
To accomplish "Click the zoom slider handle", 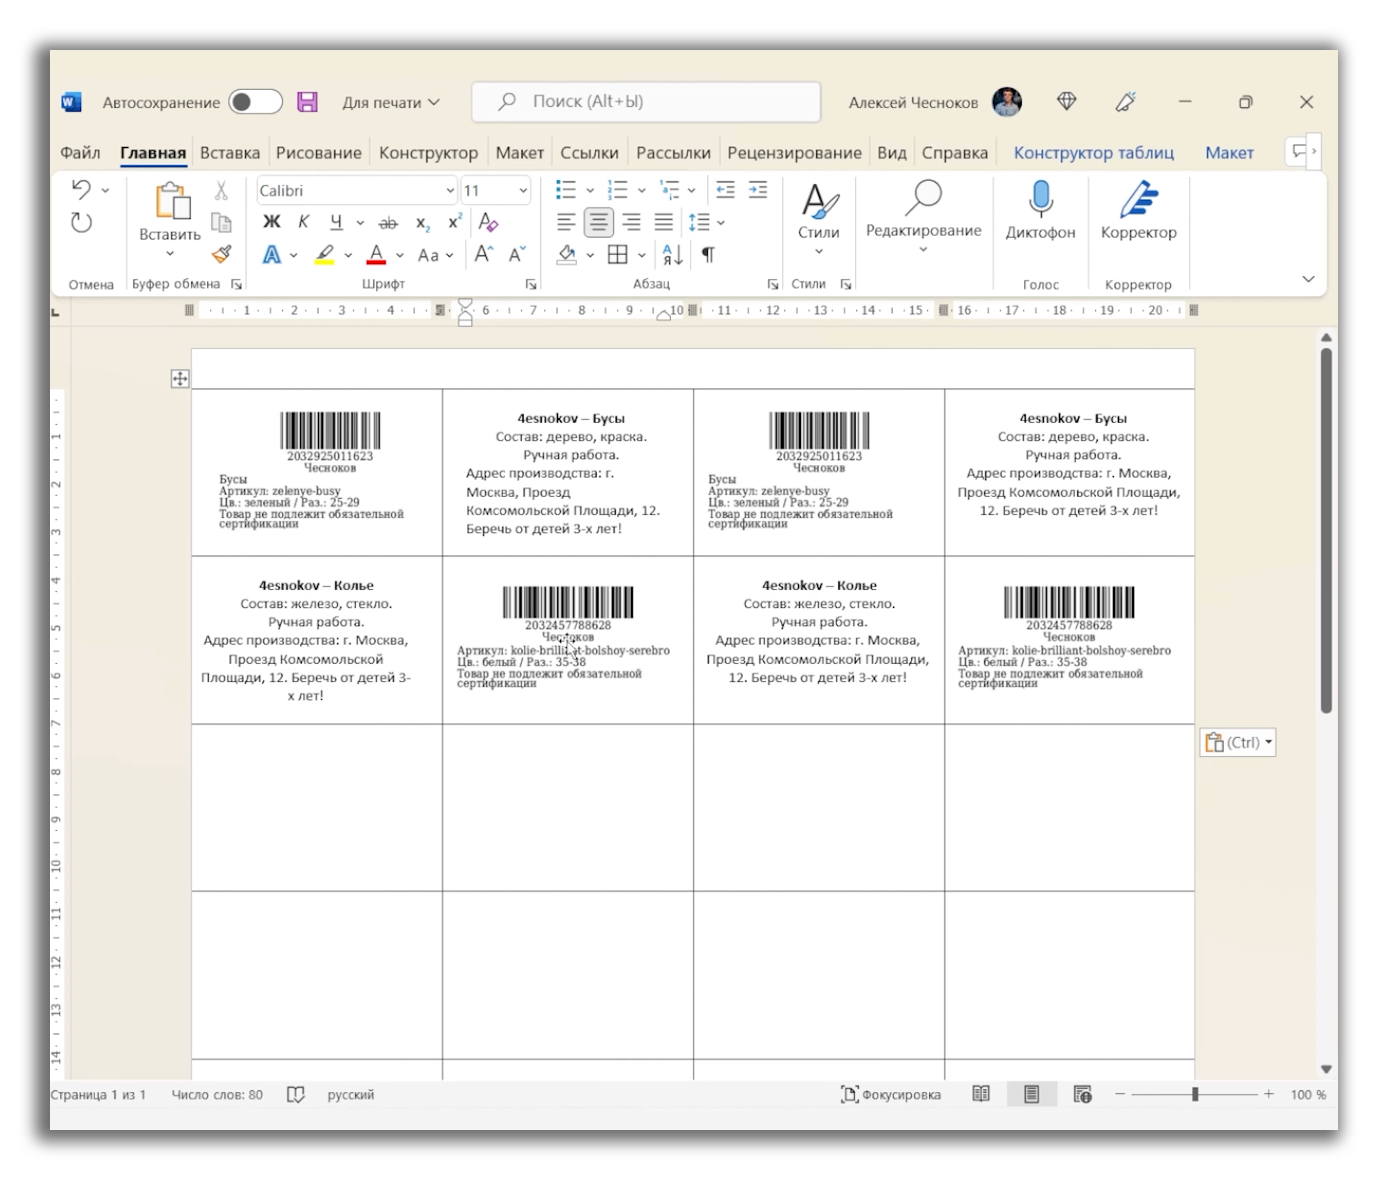I will [x=1194, y=1094].
